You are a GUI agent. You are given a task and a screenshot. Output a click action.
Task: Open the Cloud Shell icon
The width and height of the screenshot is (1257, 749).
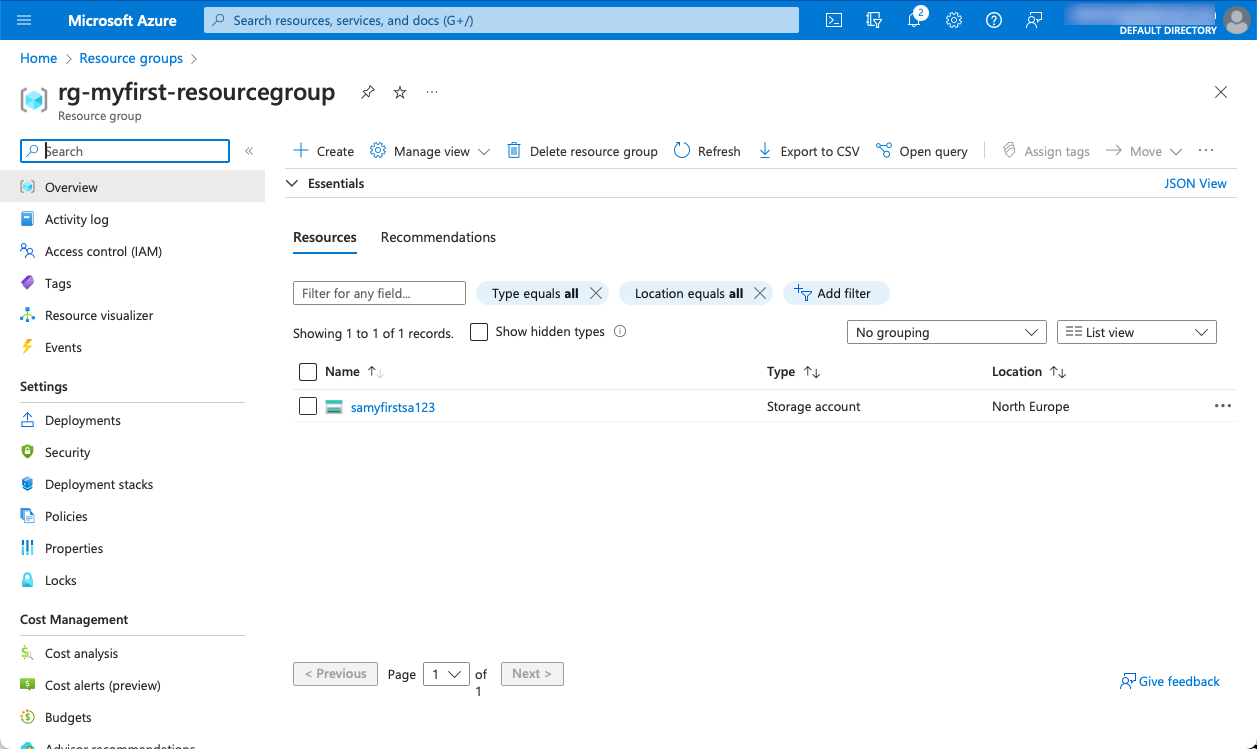[x=833, y=20]
